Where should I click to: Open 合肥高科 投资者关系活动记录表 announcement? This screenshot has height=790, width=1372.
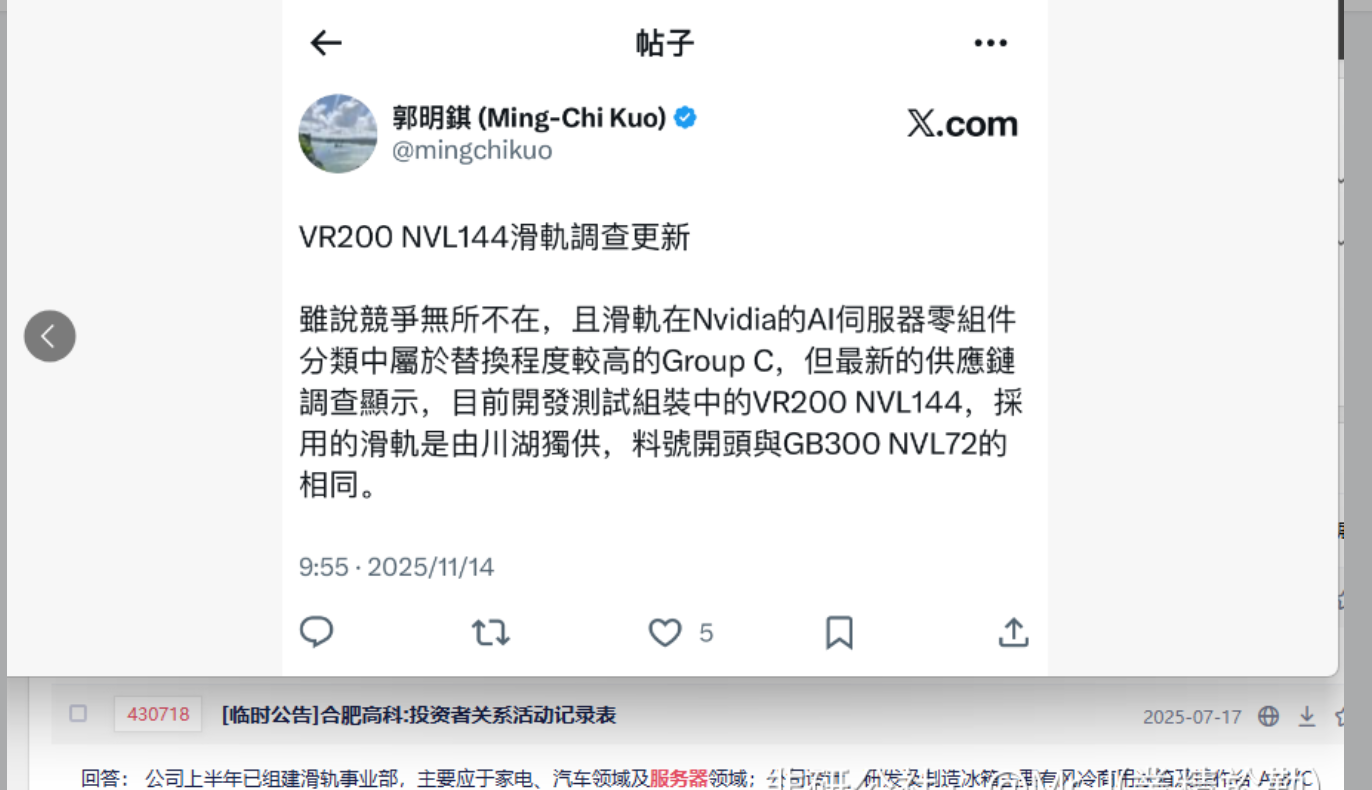(419, 715)
